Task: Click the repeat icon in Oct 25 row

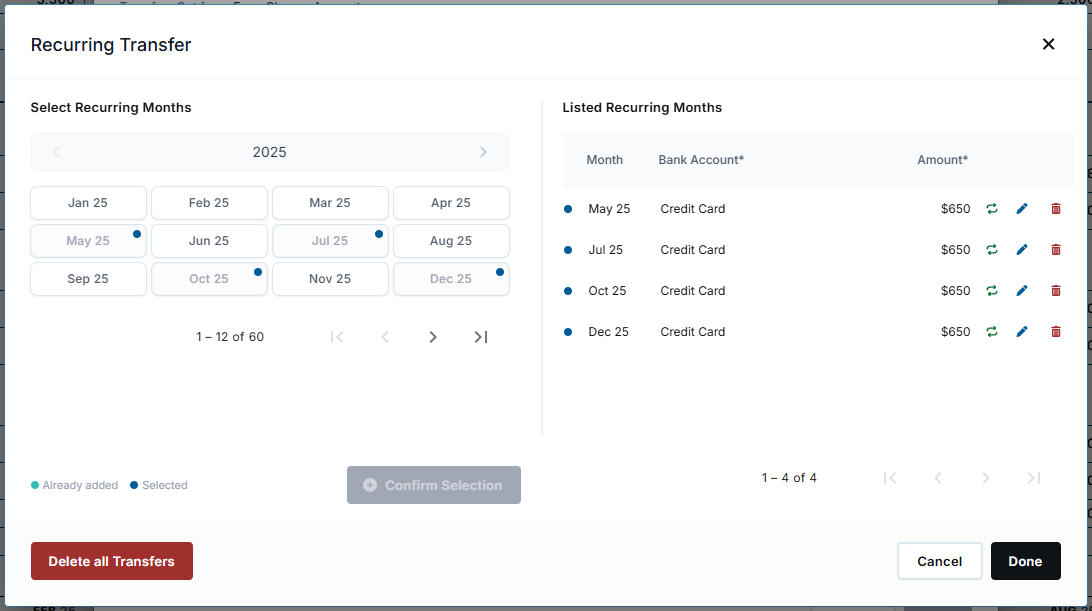Action: pyautogui.click(x=992, y=291)
